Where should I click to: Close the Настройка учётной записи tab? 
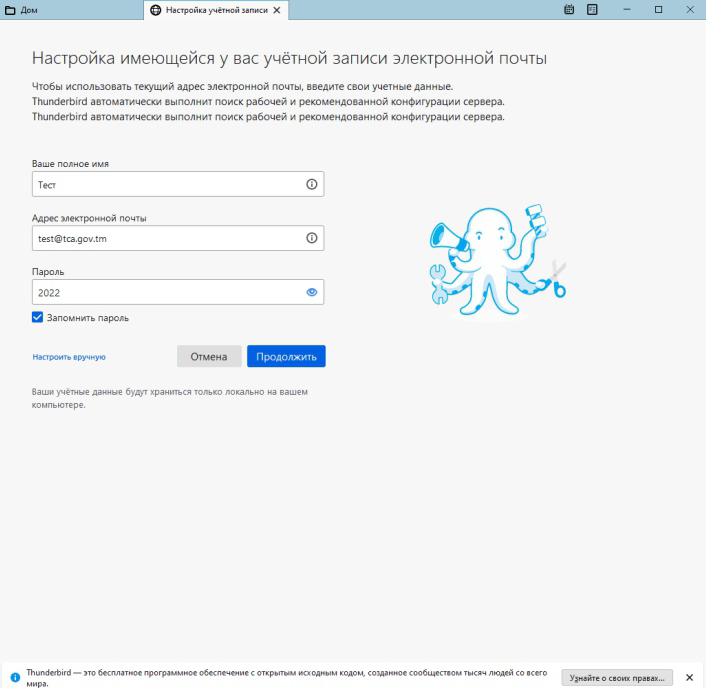pyautogui.click(x=277, y=10)
